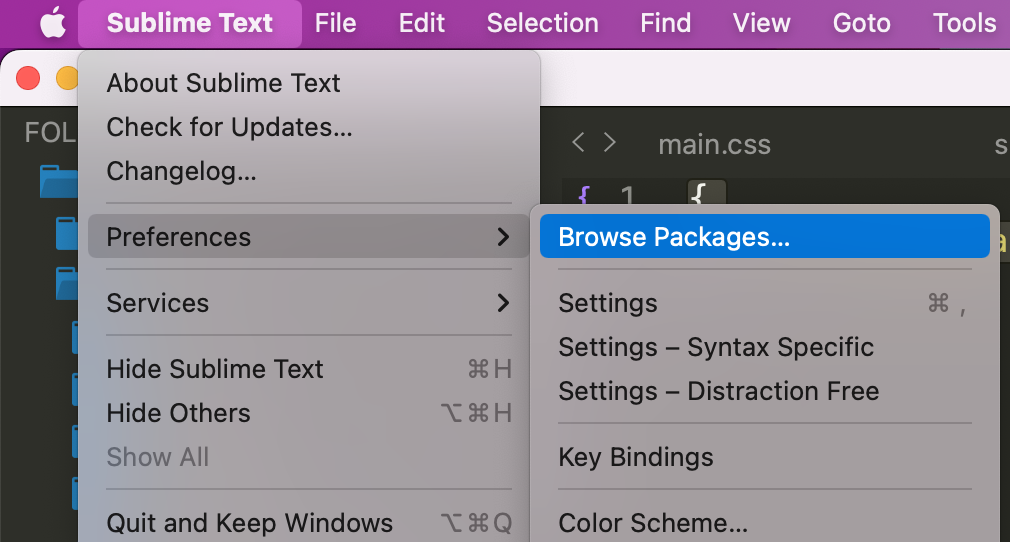Click the forward navigation arrow icon

610,143
